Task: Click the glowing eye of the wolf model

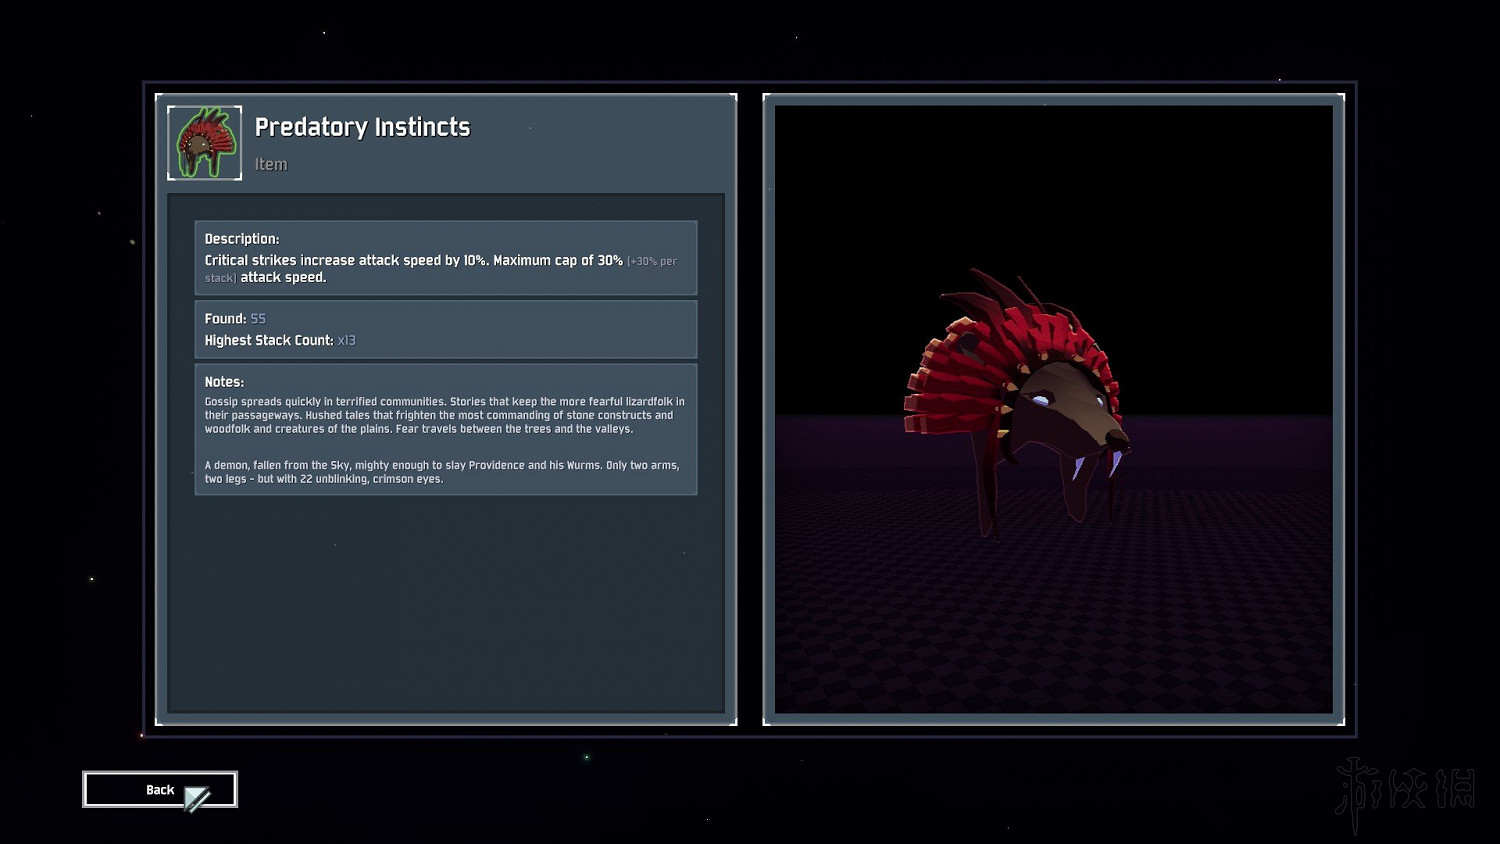Action: (1041, 400)
